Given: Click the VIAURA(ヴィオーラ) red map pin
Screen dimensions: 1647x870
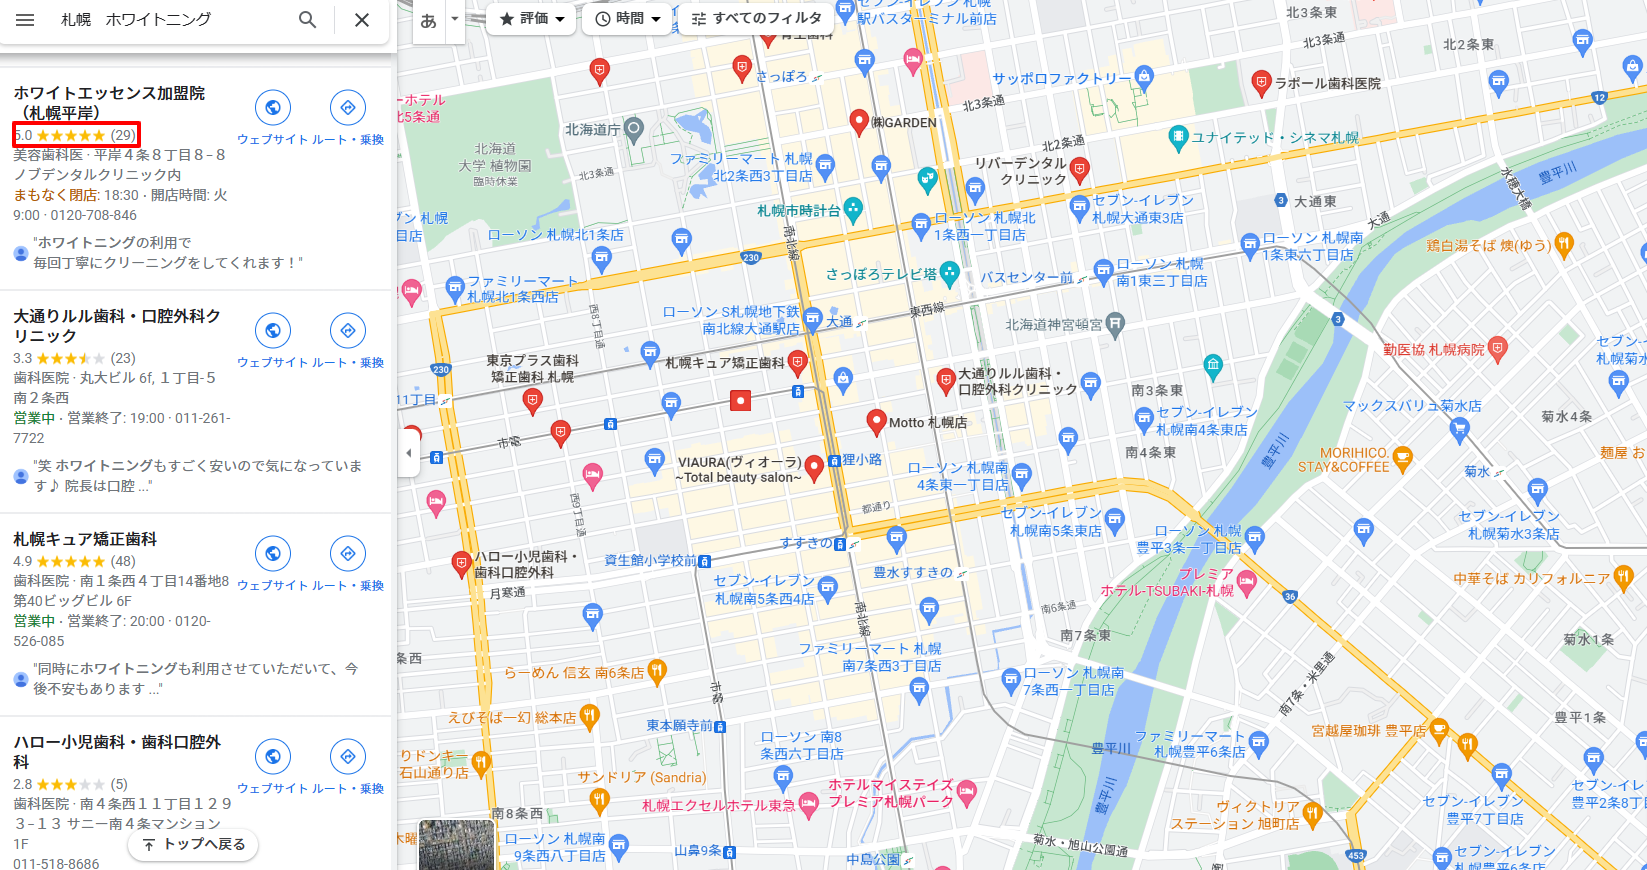Looking at the screenshot, I should [814, 467].
